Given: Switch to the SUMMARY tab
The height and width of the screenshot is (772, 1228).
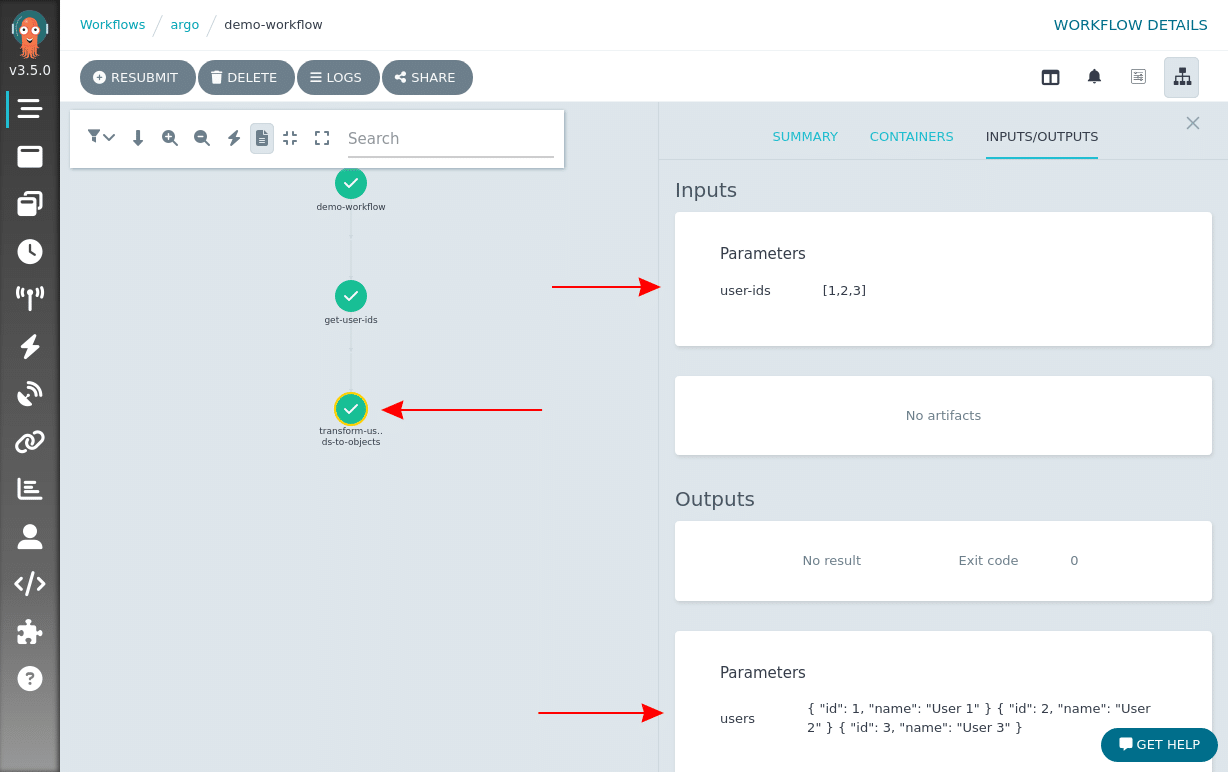Looking at the screenshot, I should (x=805, y=136).
